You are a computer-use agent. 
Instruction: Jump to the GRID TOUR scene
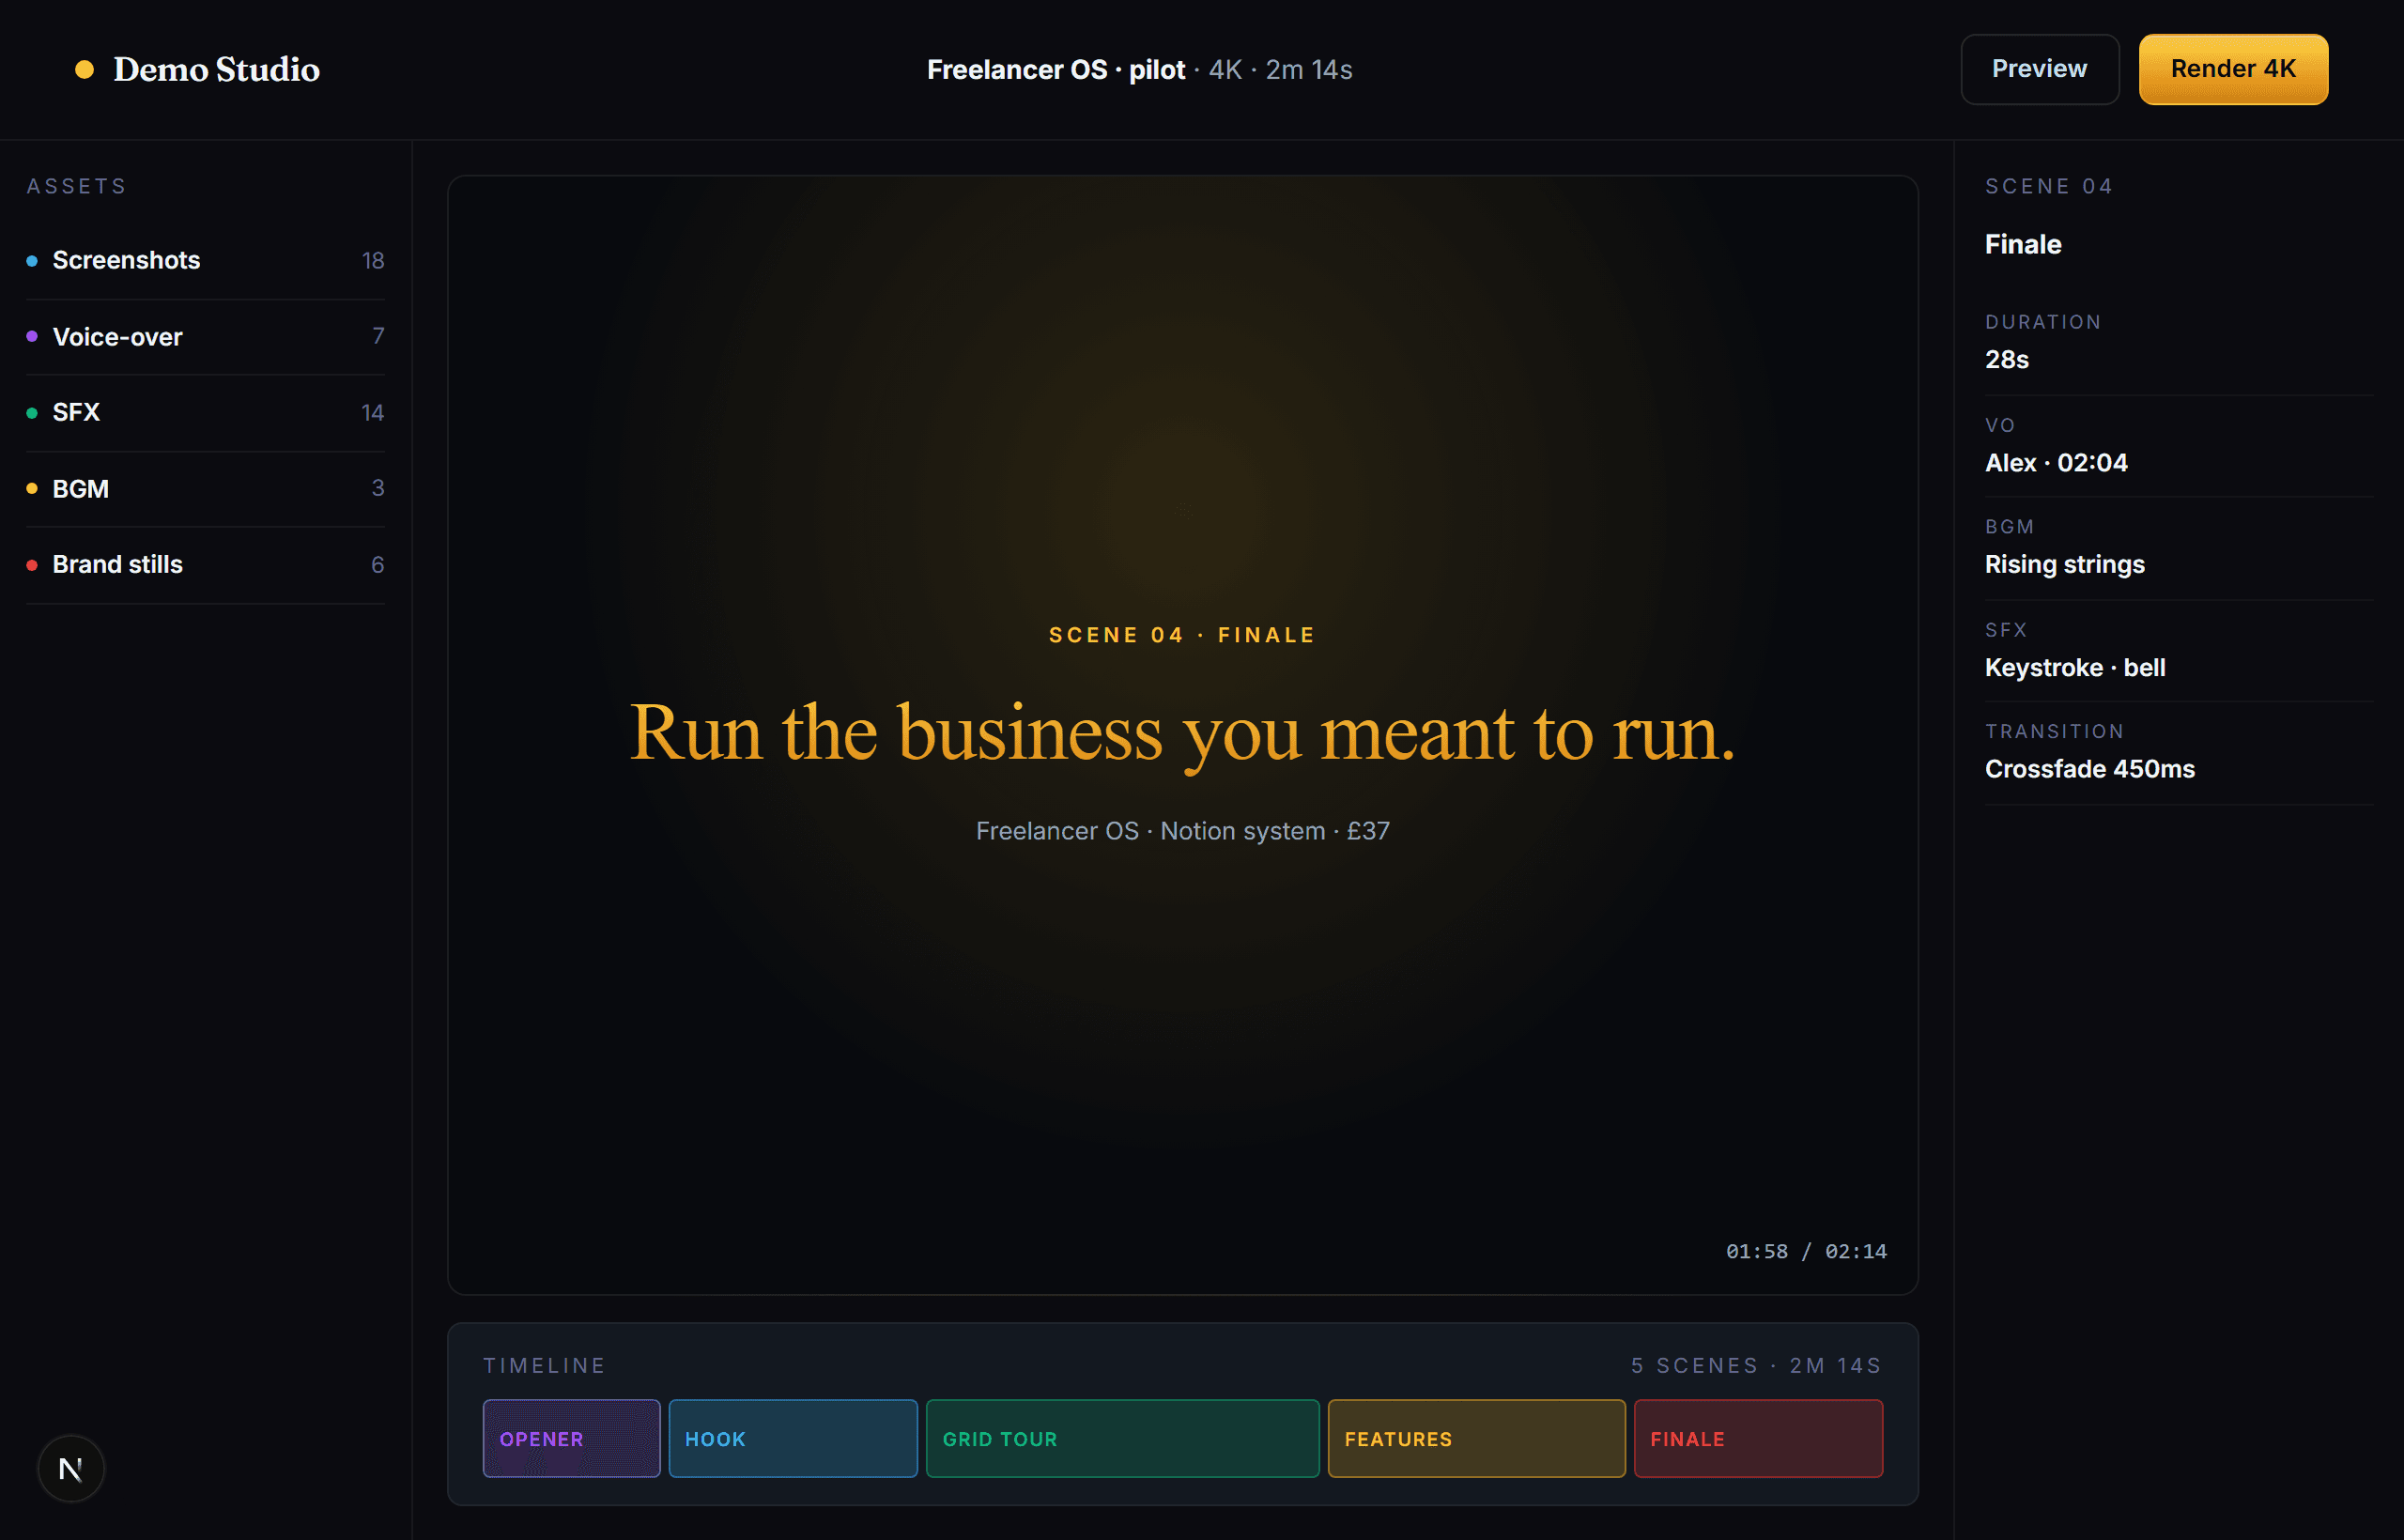click(x=1122, y=1438)
